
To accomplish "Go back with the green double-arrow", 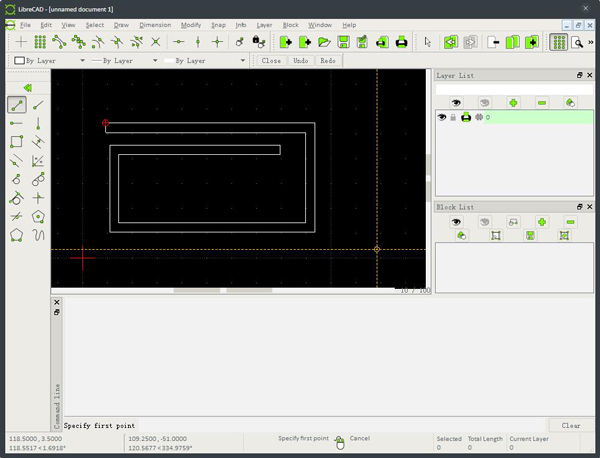I will (28, 88).
